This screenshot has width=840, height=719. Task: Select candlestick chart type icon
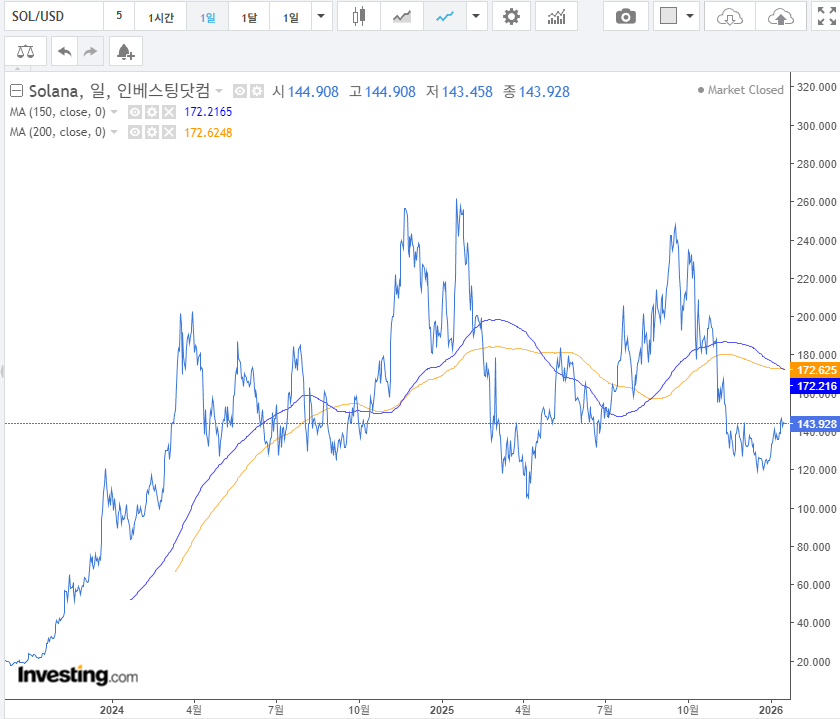[x=359, y=17]
